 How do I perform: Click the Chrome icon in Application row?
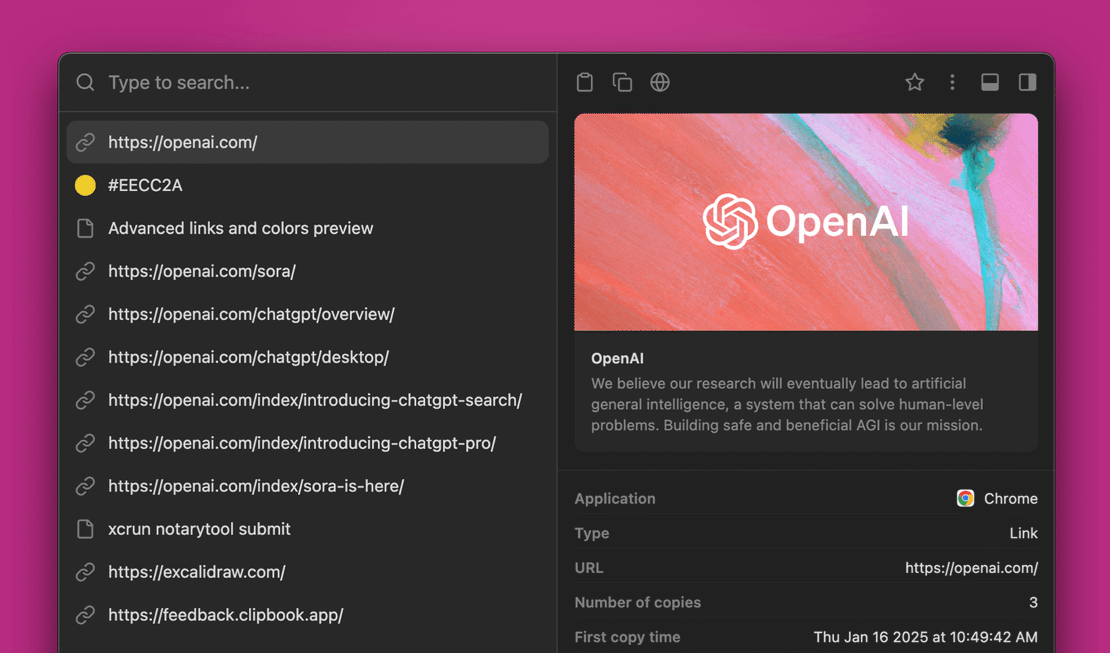tap(965, 499)
